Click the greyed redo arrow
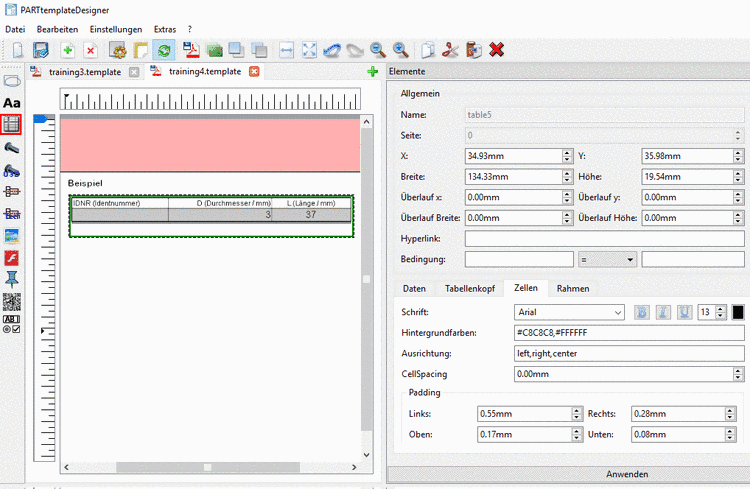Screen dimensions: 750x489 coord(355,50)
